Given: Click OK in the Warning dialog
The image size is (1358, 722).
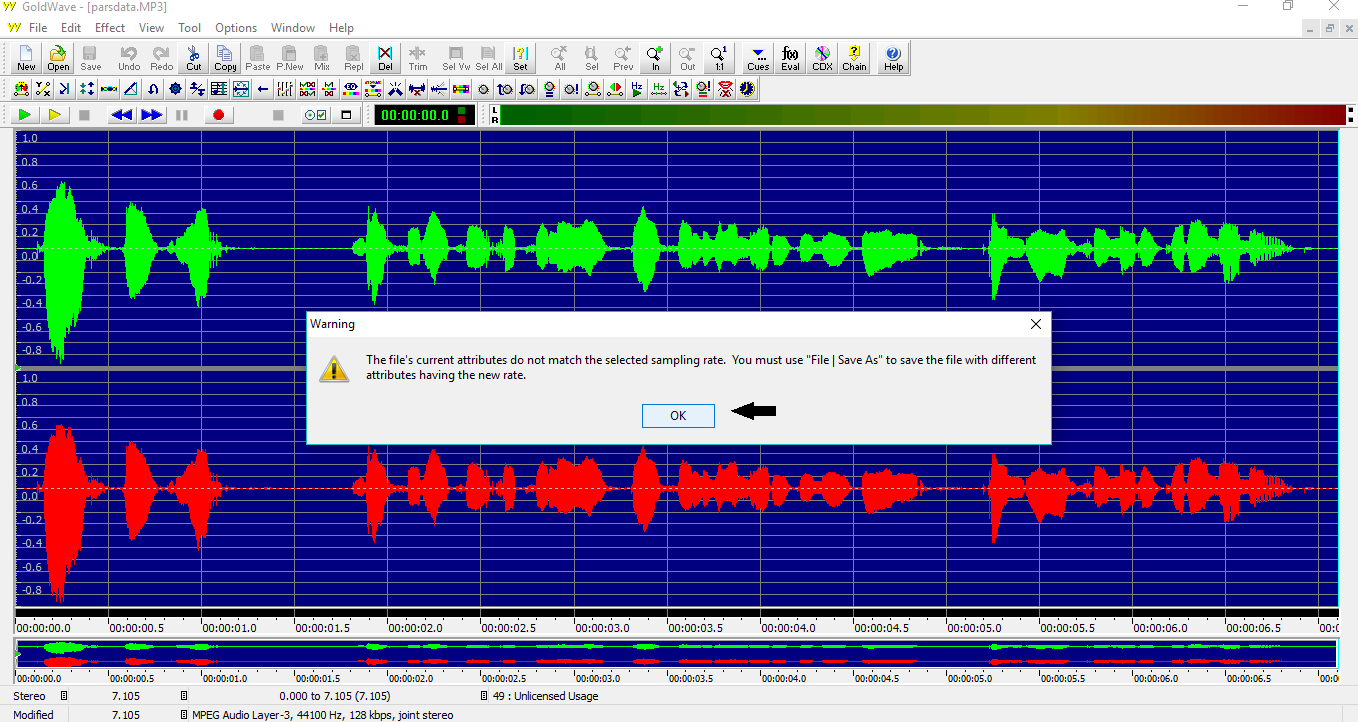Looking at the screenshot, I should click(x=678, y=416).
